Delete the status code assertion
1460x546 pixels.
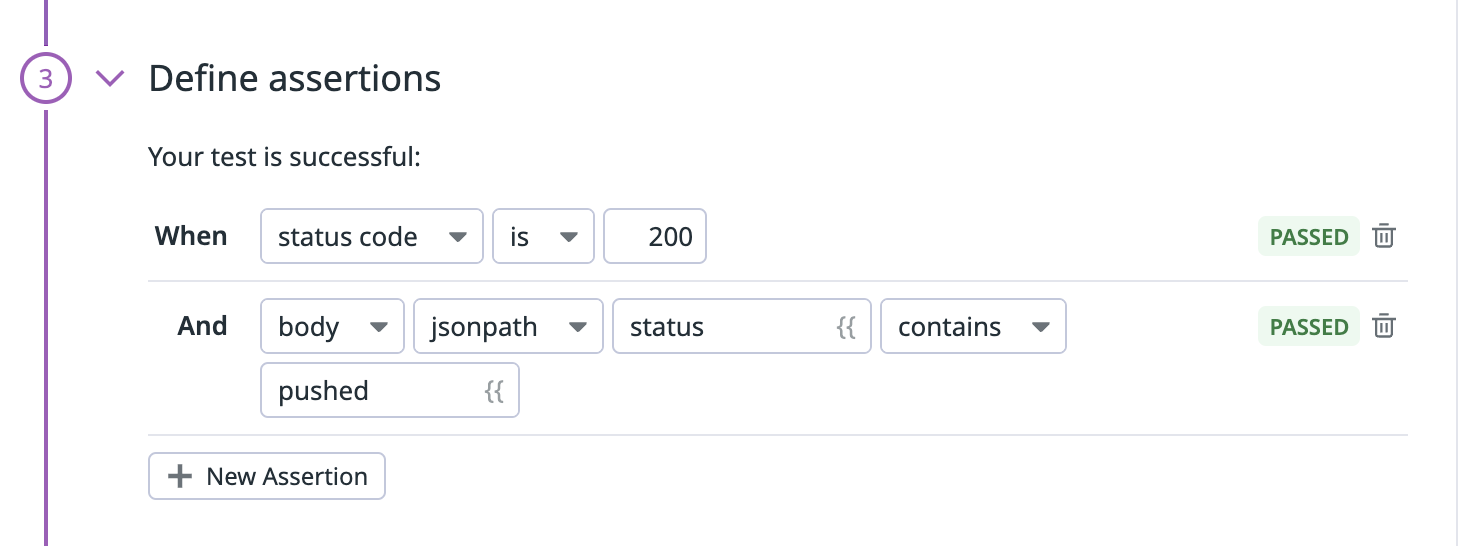tap(1384, 237)
